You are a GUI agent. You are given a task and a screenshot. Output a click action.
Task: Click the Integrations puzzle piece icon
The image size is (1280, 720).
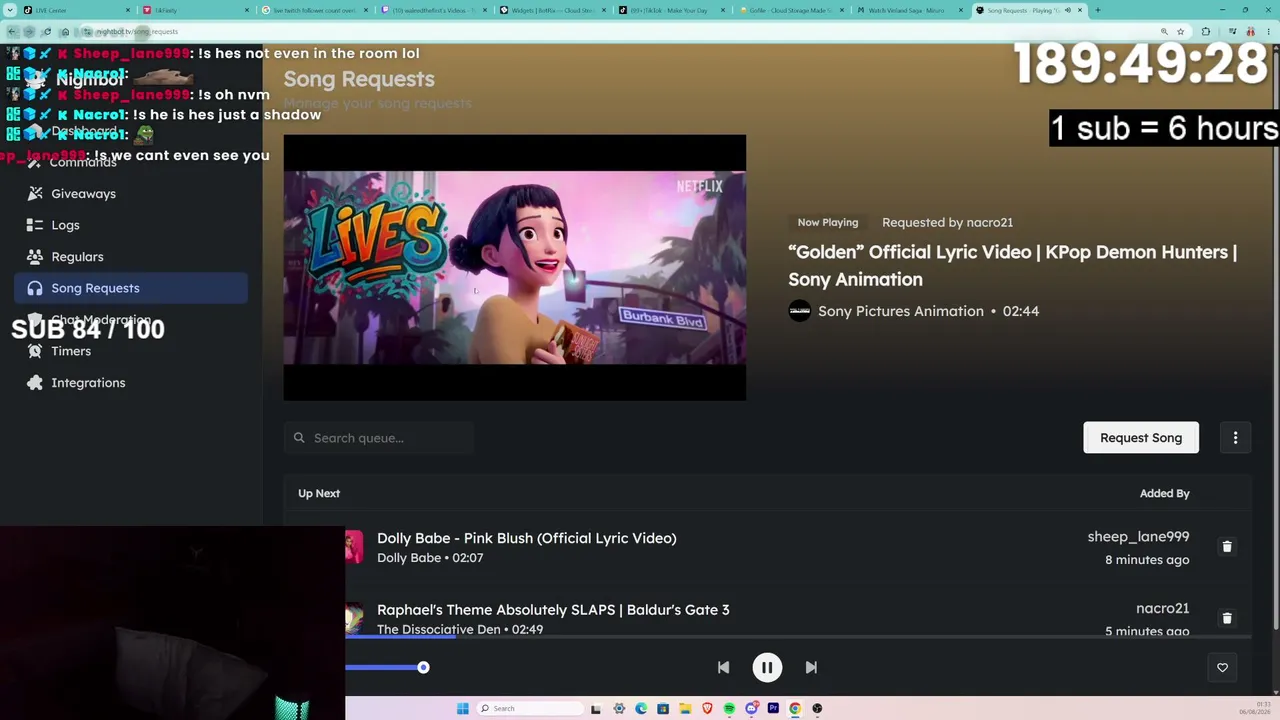[35, 383]
